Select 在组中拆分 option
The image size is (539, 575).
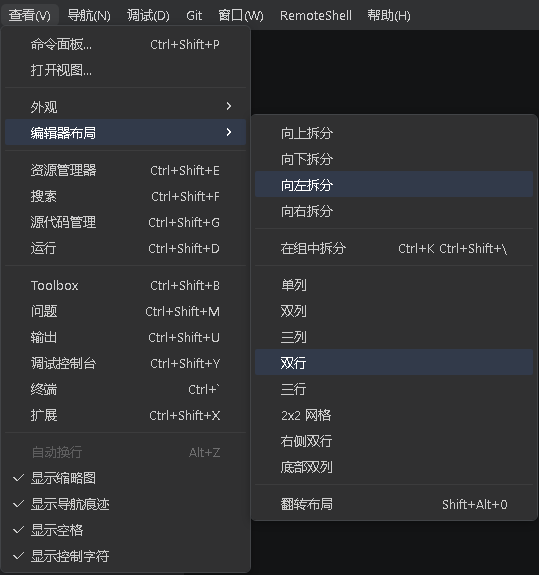tap(394, 248)
